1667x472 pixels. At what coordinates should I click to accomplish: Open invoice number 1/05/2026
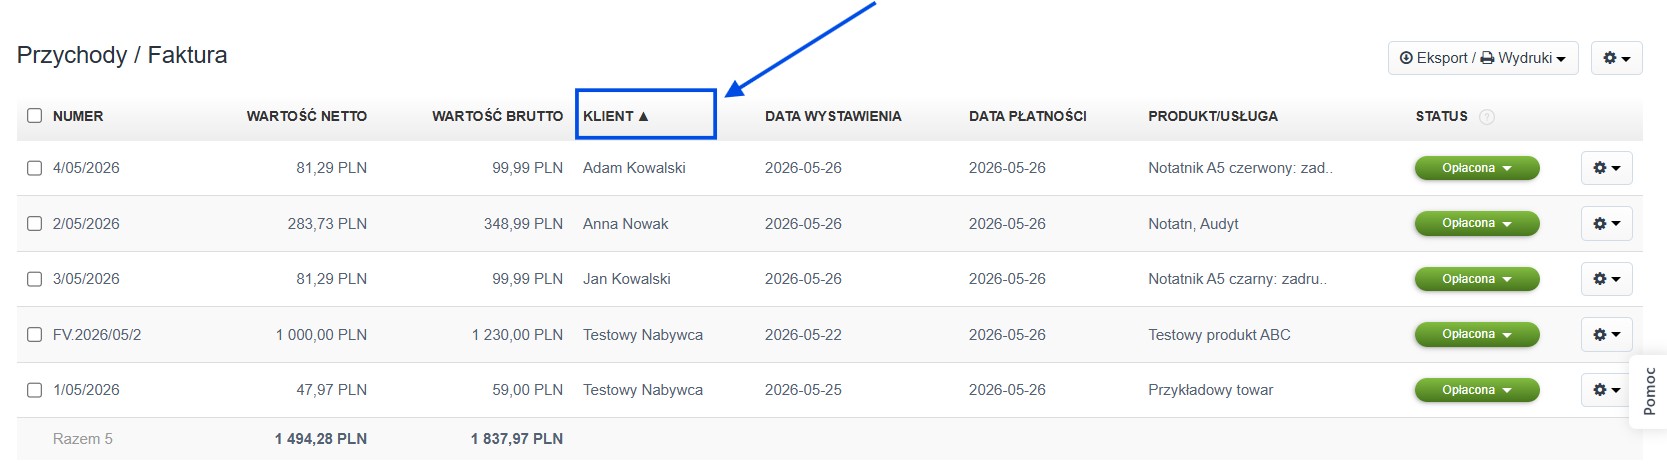click(86, 390)
